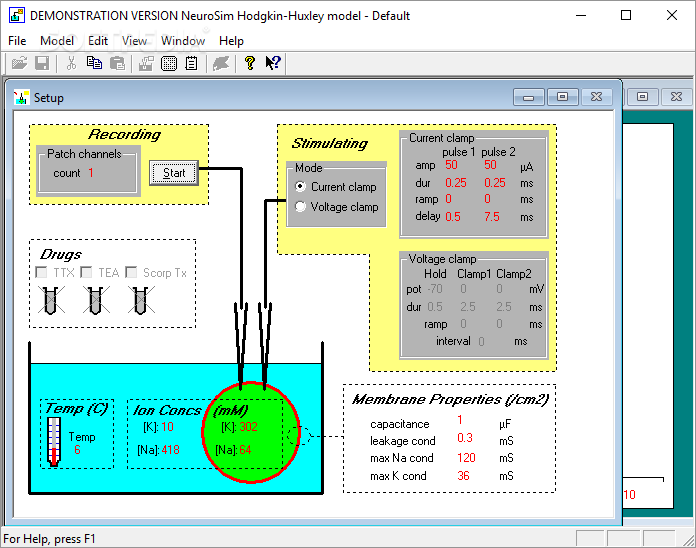Viewport: 696px width, 548px height.
Task: Click pulse 2 ramp value 0
Action: point(487,199)
